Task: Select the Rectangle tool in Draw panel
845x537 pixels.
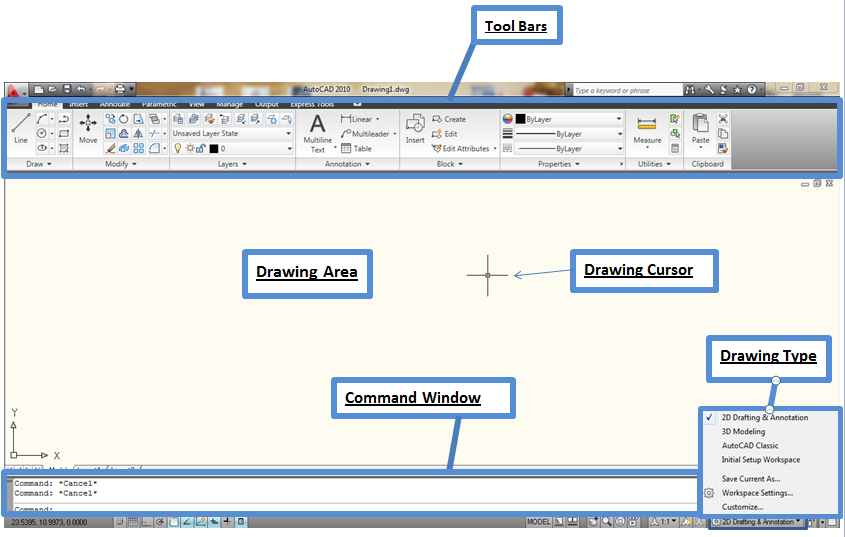Action: coord(64,133)
